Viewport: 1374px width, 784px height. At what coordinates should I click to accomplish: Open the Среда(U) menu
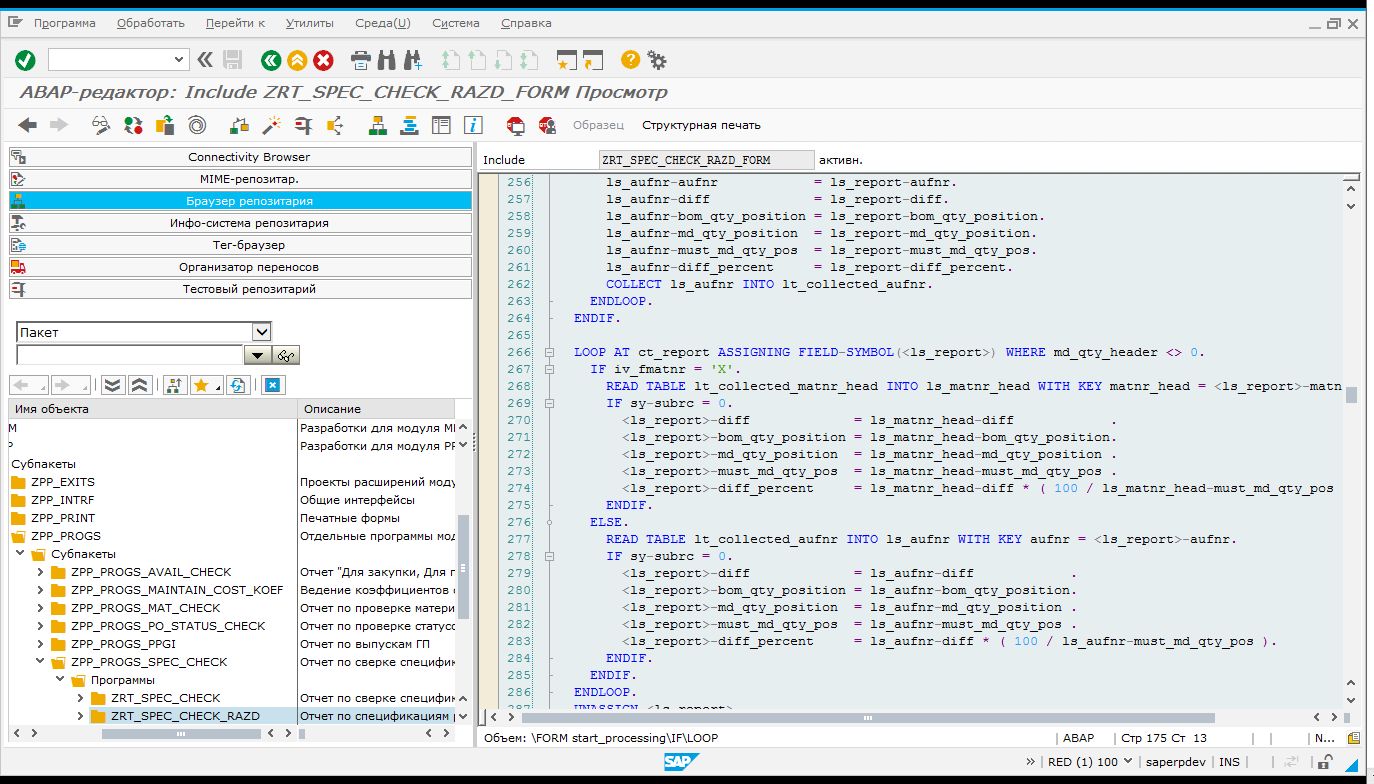[383, 23]
